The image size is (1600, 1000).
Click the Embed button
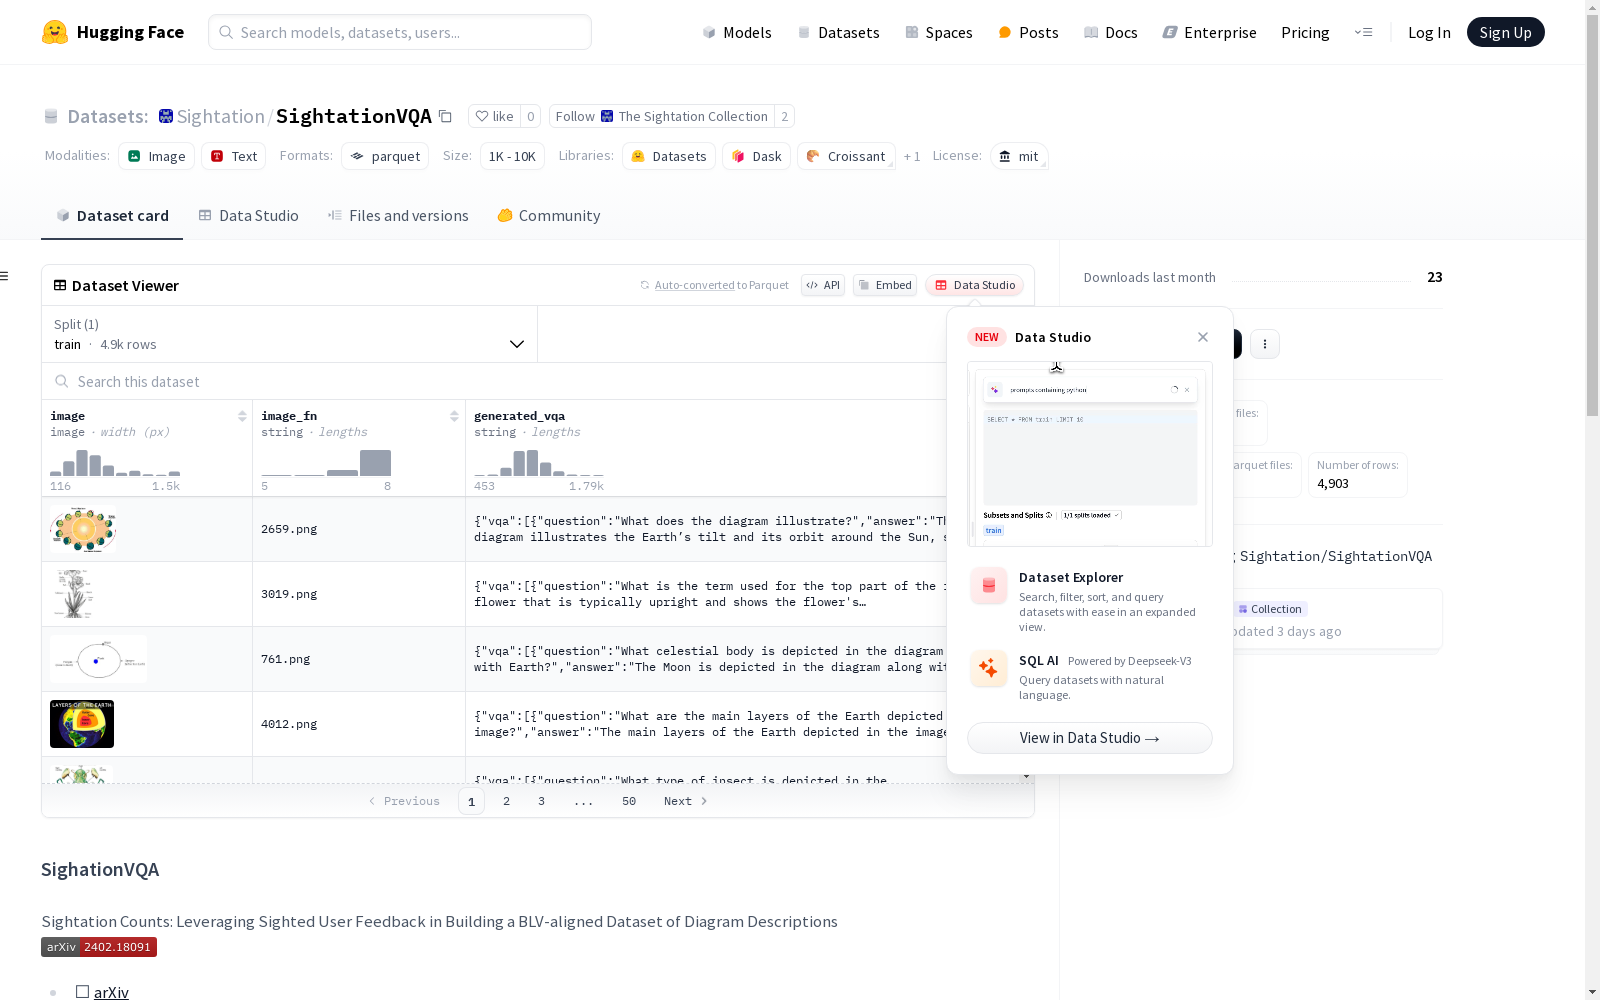point(885,285)
